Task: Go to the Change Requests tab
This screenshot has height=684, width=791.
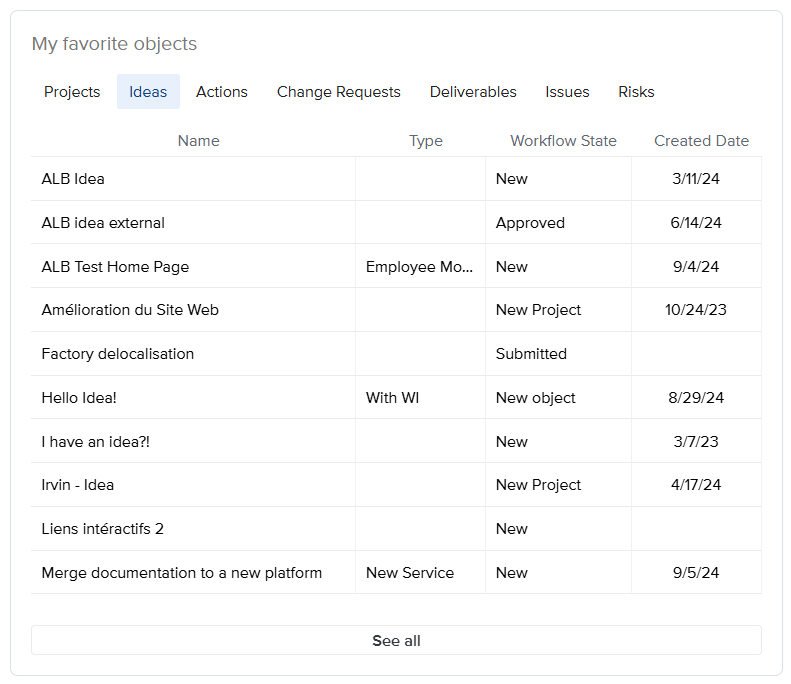Action: pos(338,92)
